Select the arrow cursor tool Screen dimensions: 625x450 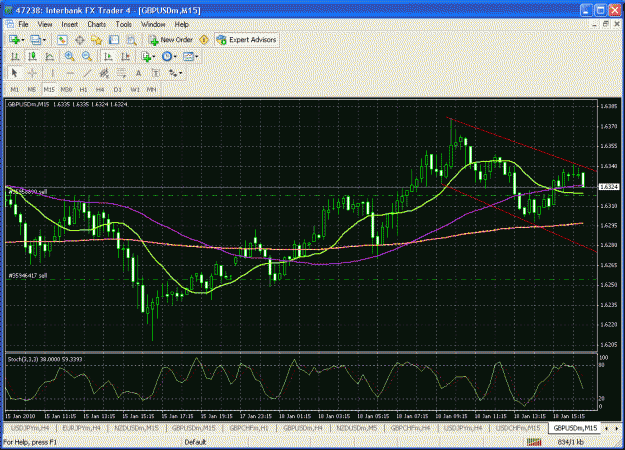[x=15, y=73]
